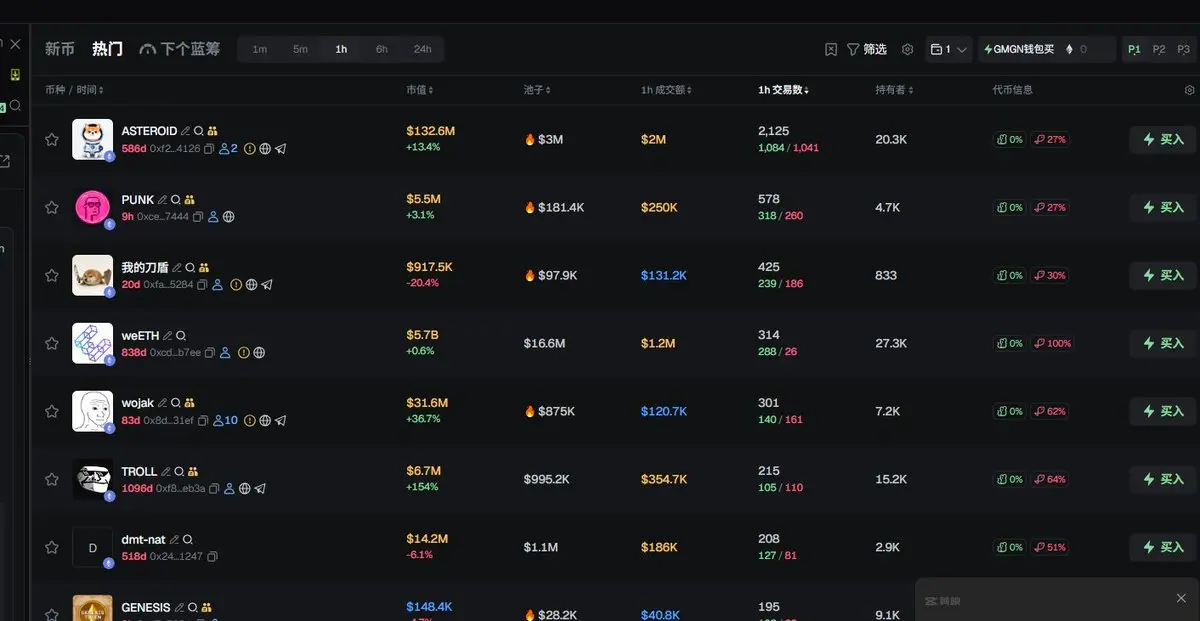Screen dimensions: 1200x621
Task: Open the website globe icon for PUNK
Action: [229, 217]
